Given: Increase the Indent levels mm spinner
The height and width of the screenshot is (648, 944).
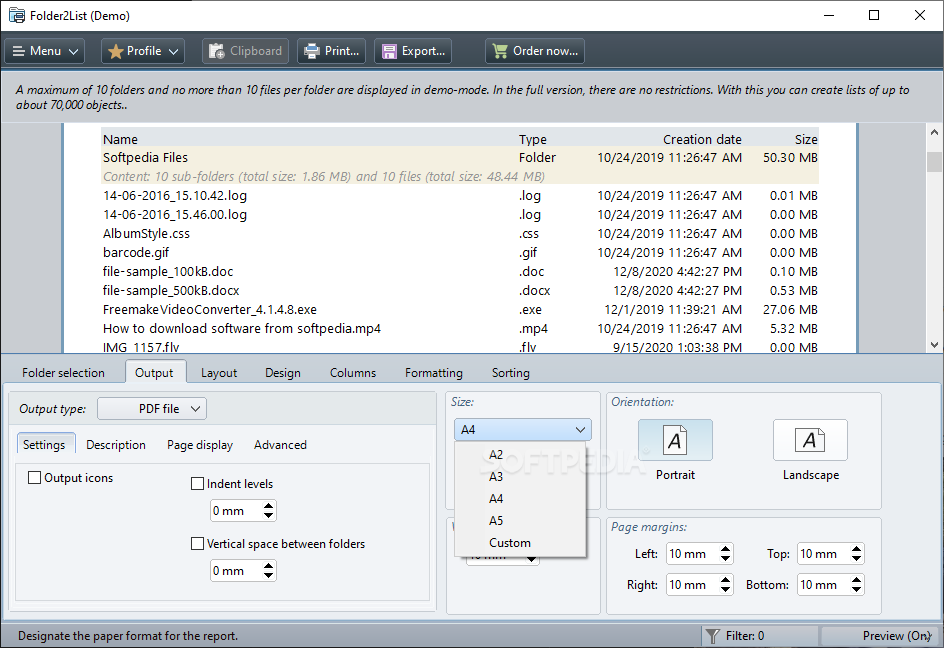Looking at the screenshot, I should point(269,506).
